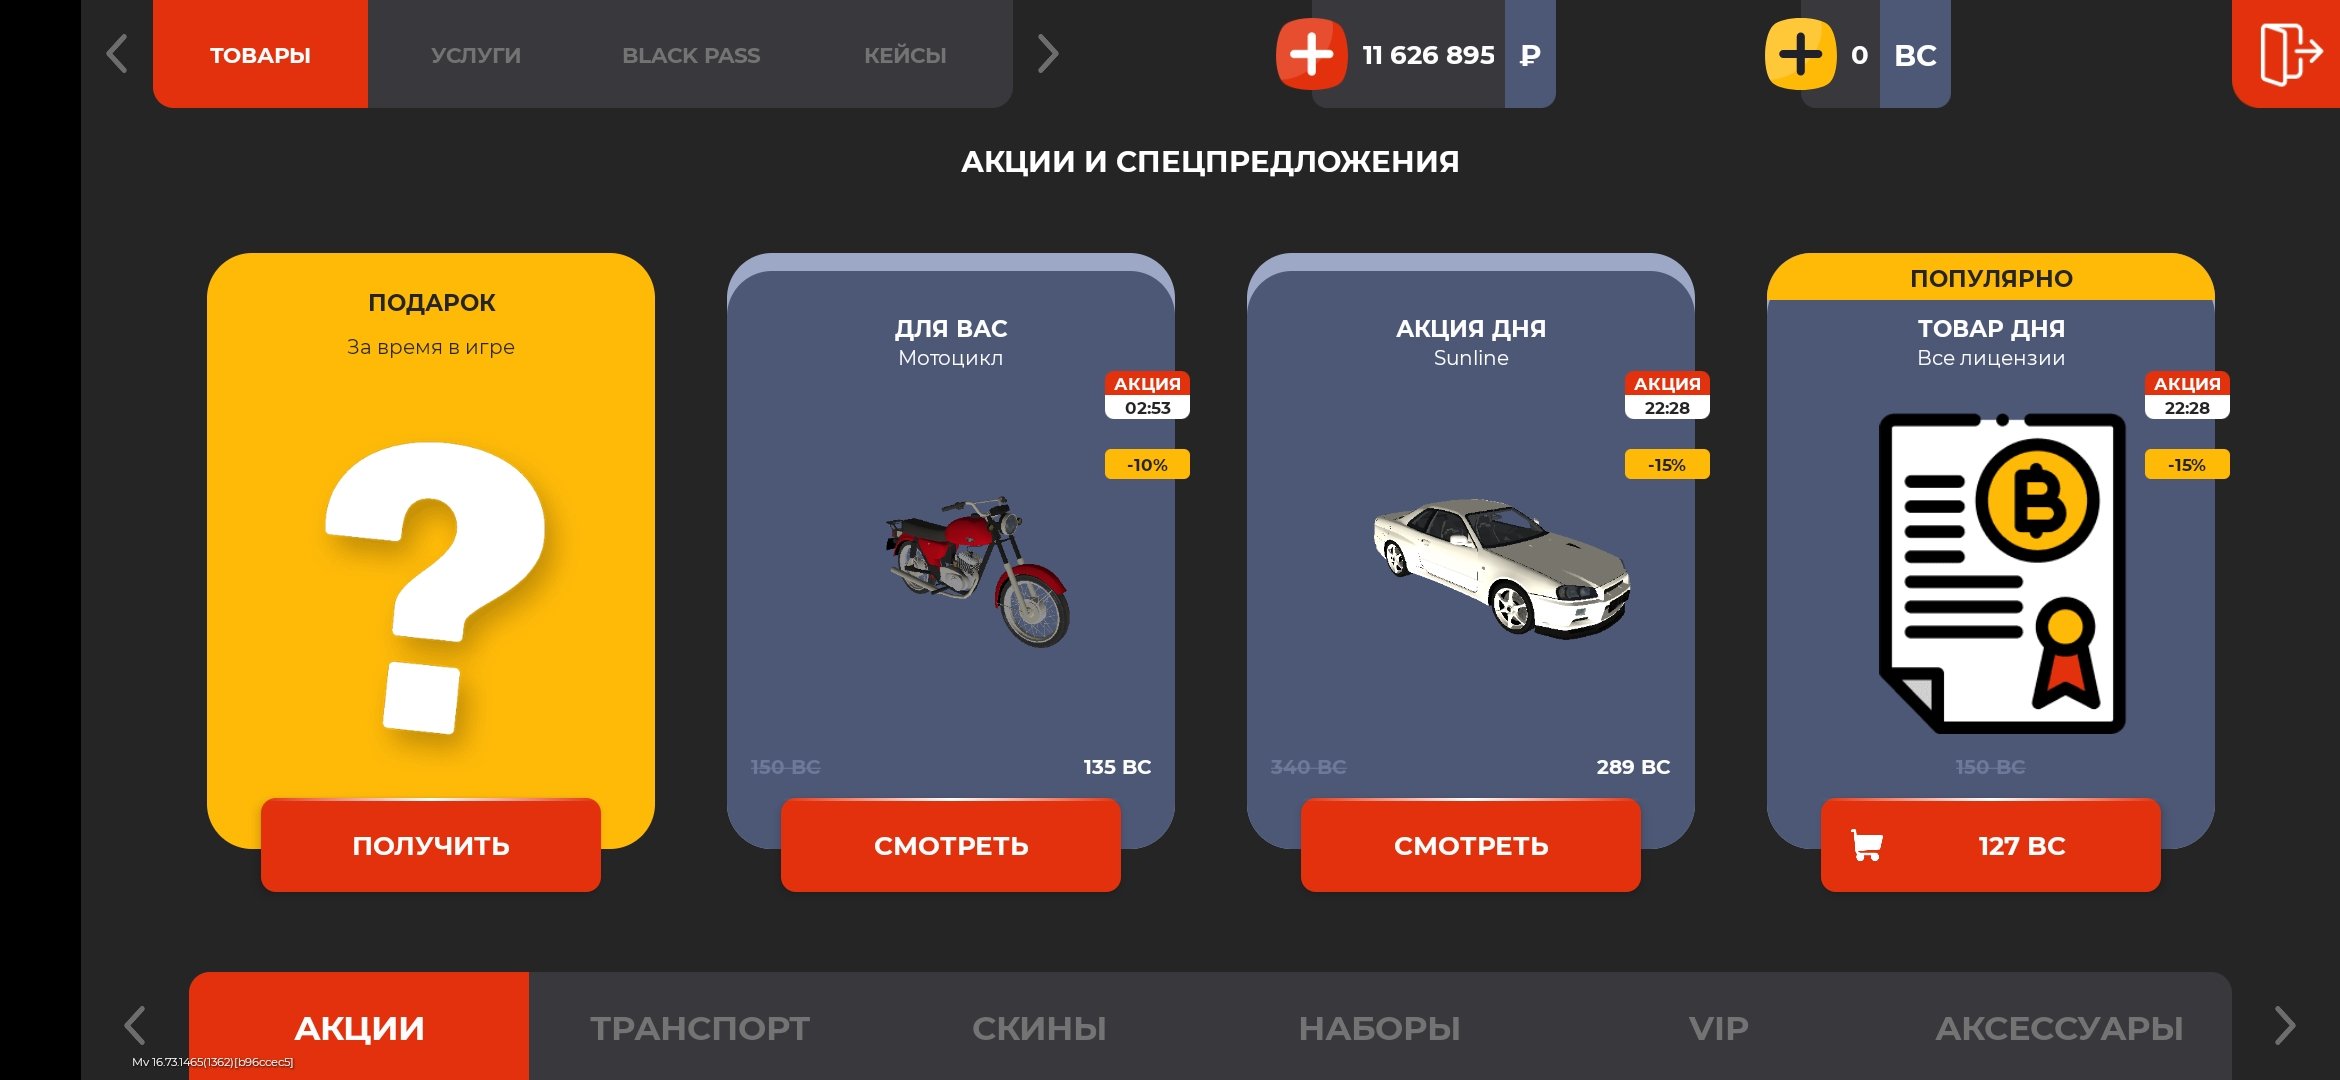2340x1080 pixels.
Task: Select the СКИНЫ category
Action: (x=1039, y=1028)
